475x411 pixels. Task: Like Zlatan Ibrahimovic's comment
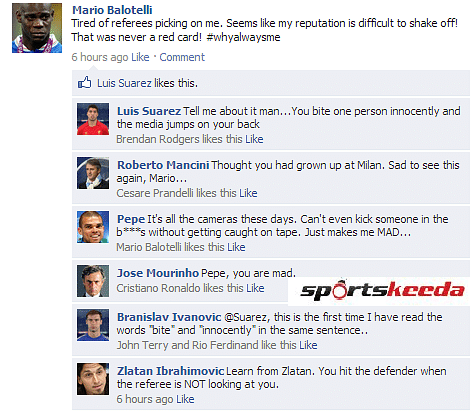(185, 399)
